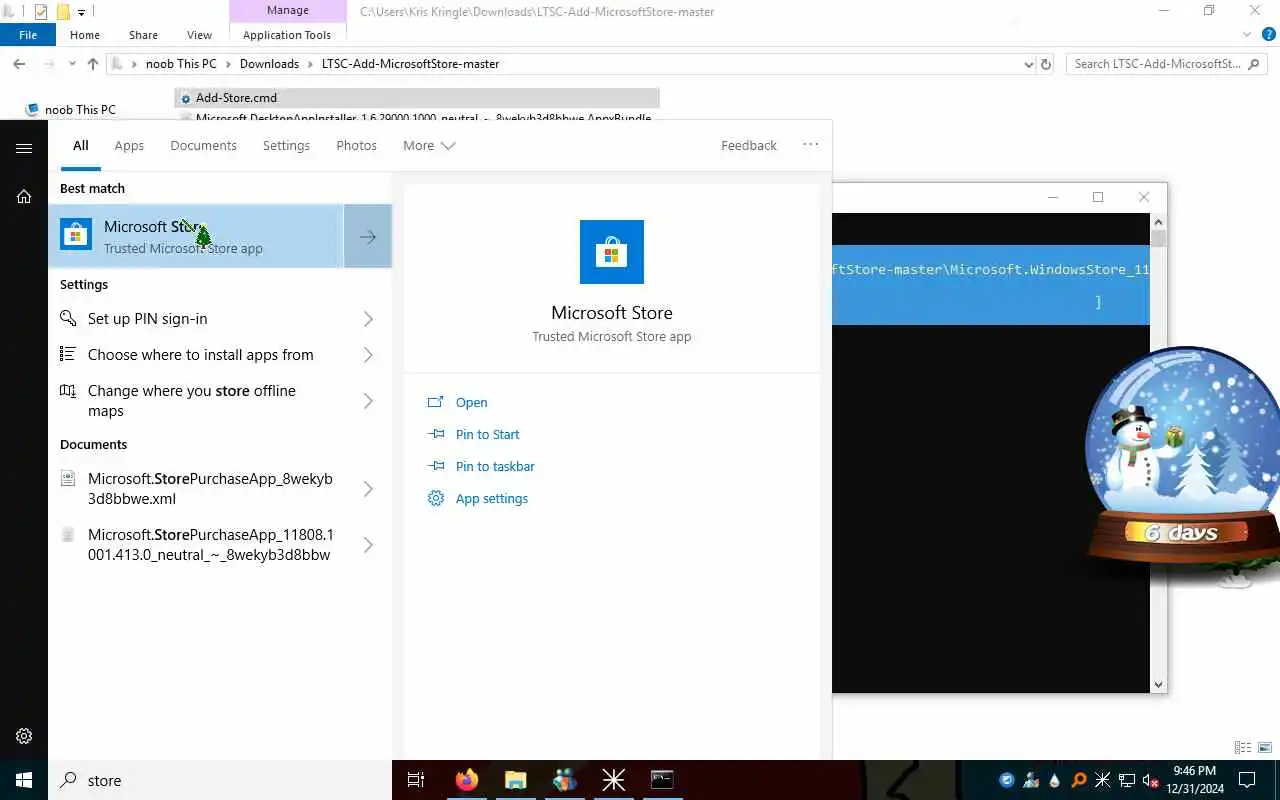This screenshot has height=800, width=1280.
Task: Go to the Home icon in search sidebar
Action: click(x=24, y=197)
